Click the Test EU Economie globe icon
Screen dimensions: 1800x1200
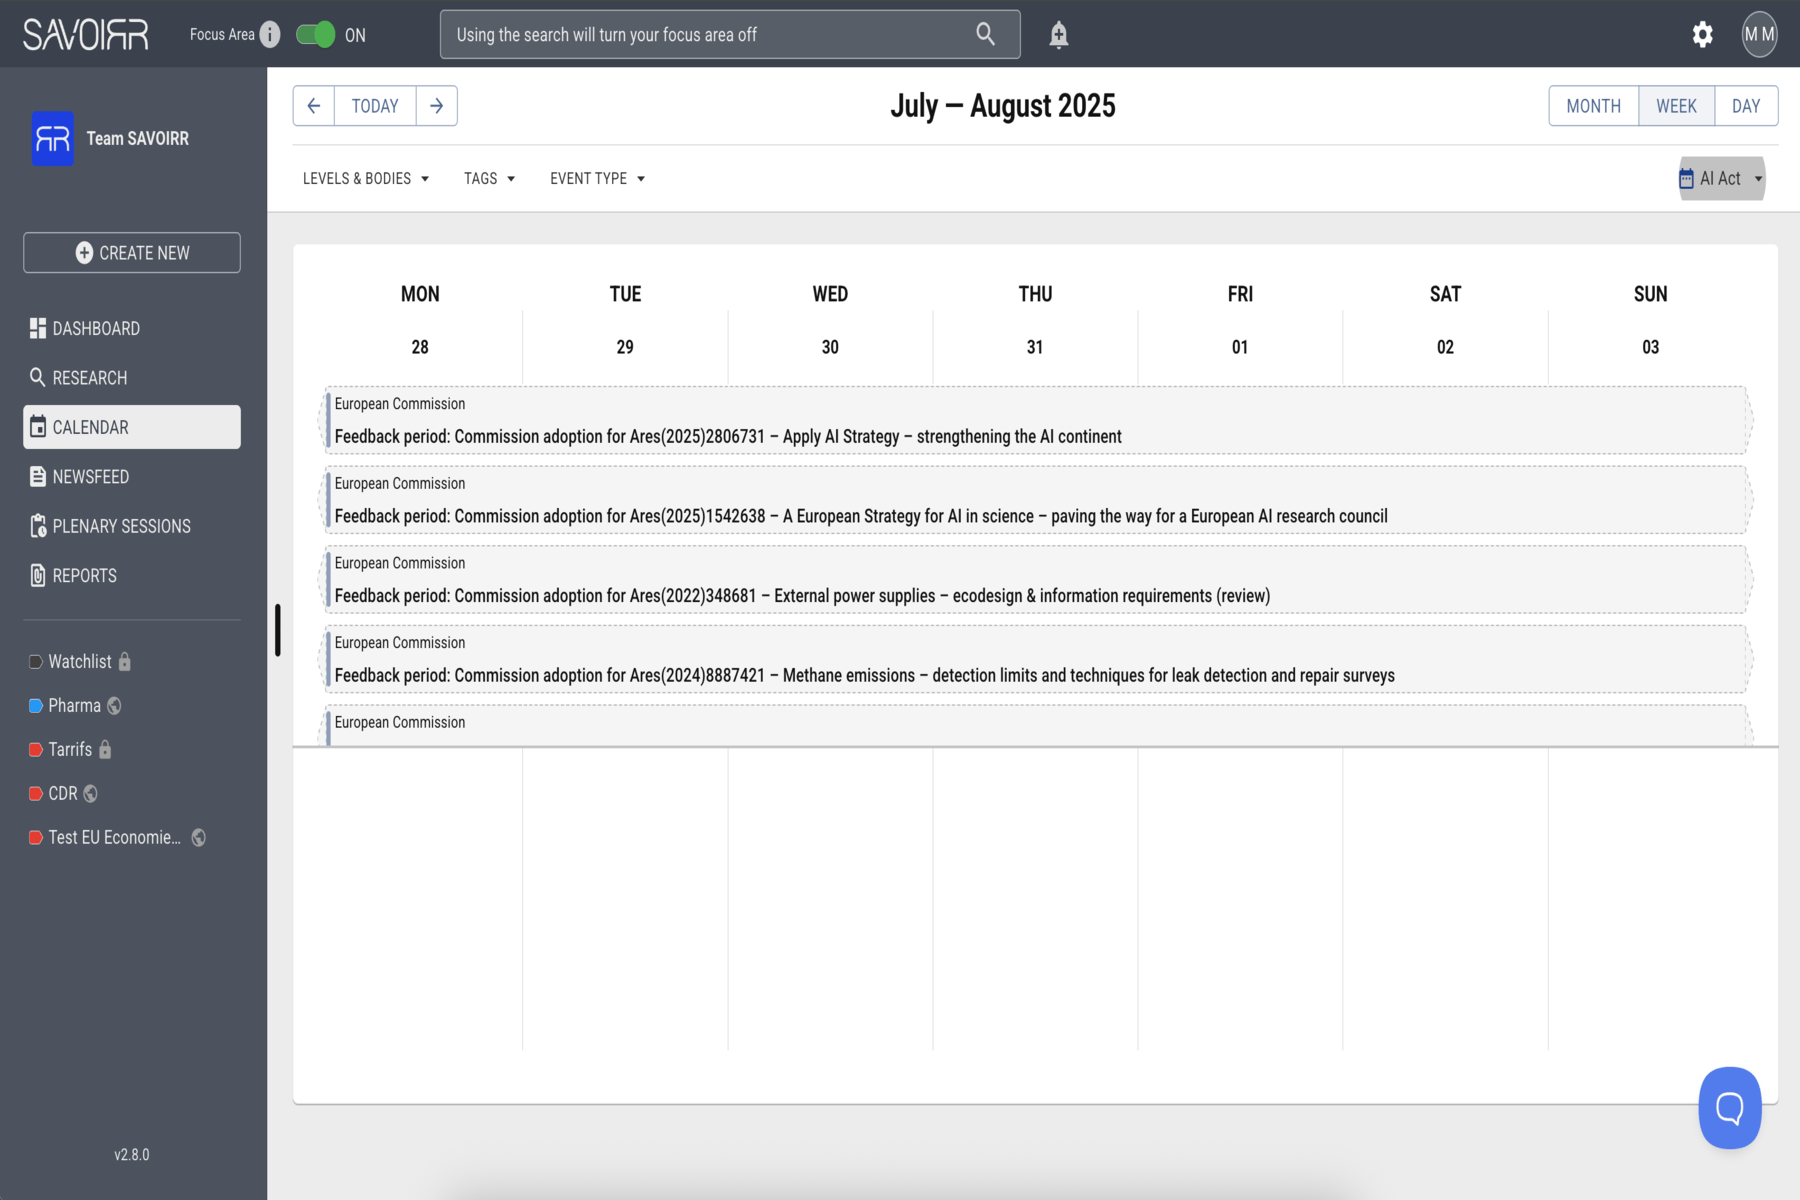[x=199, y=838]
